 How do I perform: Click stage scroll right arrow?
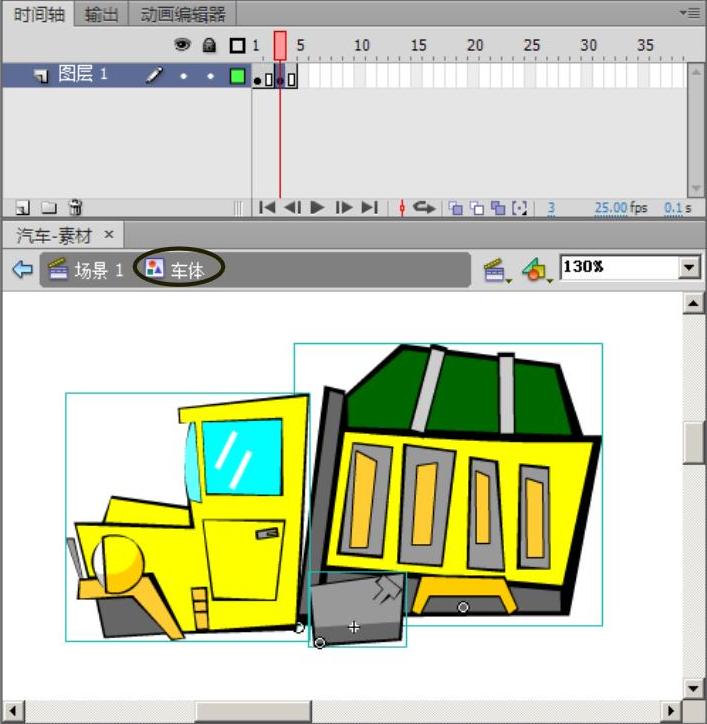click(670, 711)
